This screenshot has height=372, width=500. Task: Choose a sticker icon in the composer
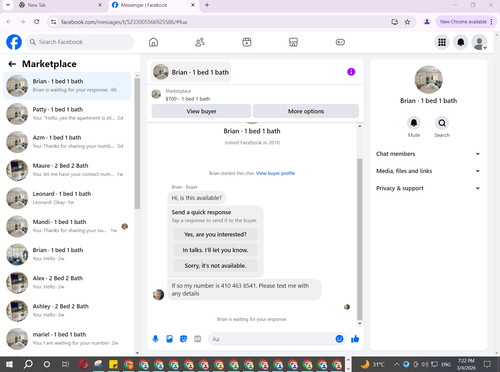pos(184,339)
